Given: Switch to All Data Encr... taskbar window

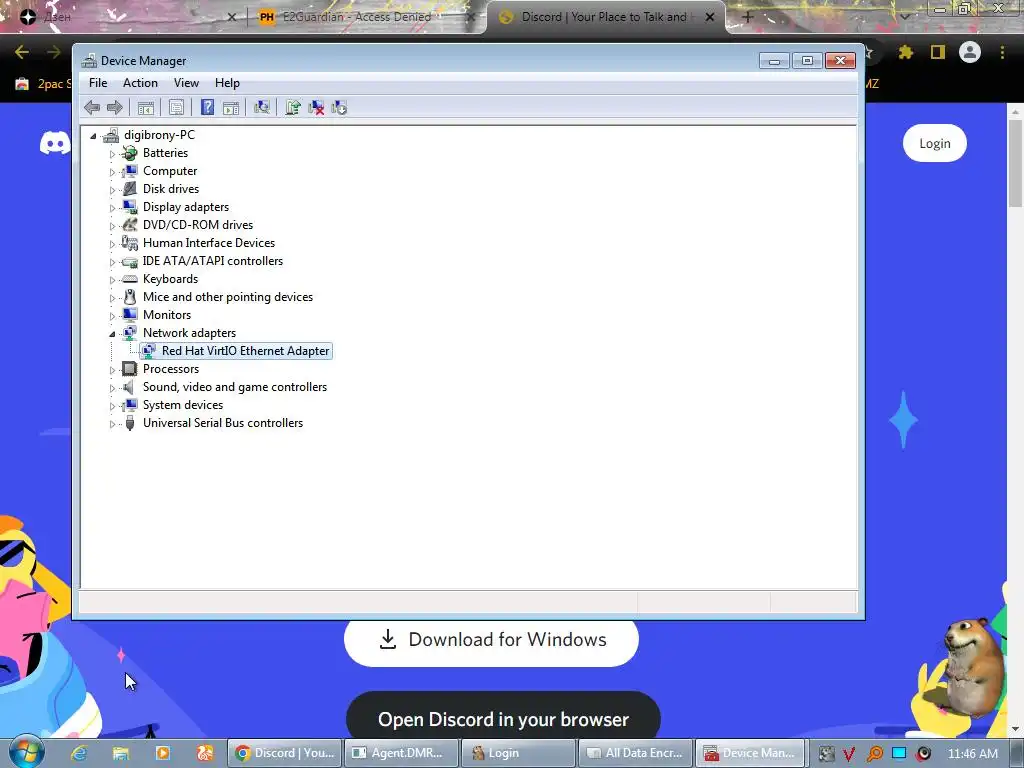Looking at the screenshot, I should tap(635, 753).
